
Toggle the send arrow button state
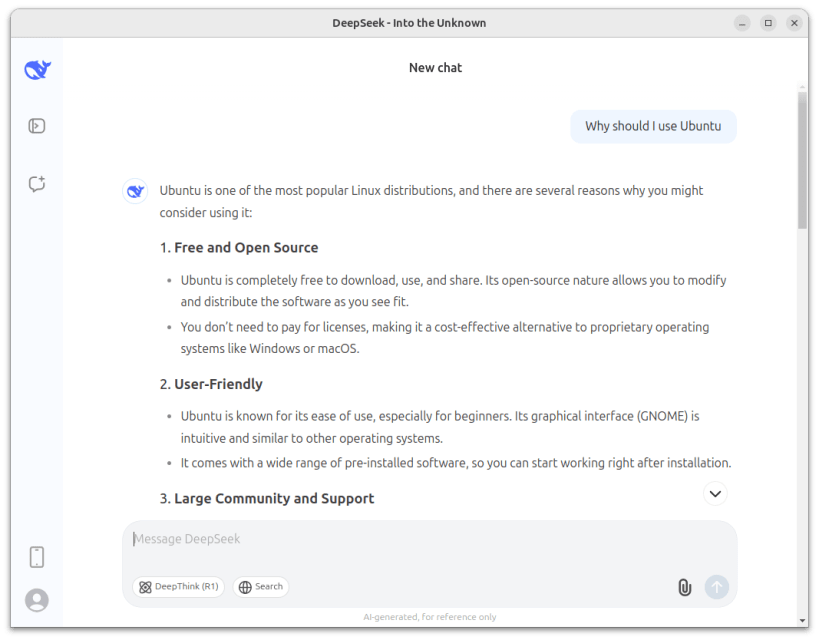coord(716,587)
